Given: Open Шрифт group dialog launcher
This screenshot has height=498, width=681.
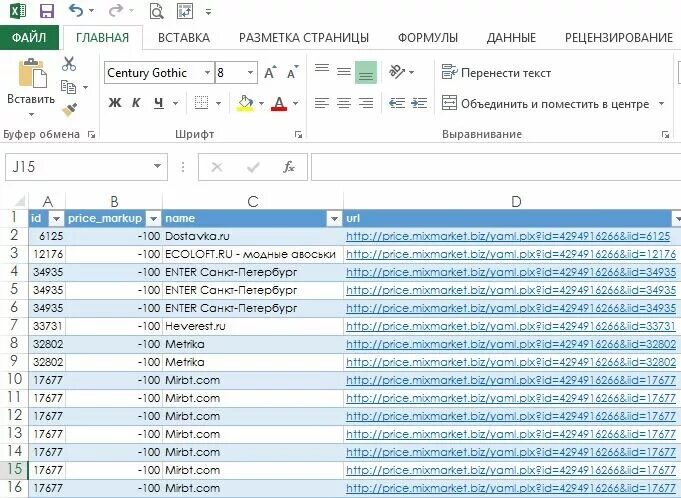Looking at the screenshot, I should 298,135.
